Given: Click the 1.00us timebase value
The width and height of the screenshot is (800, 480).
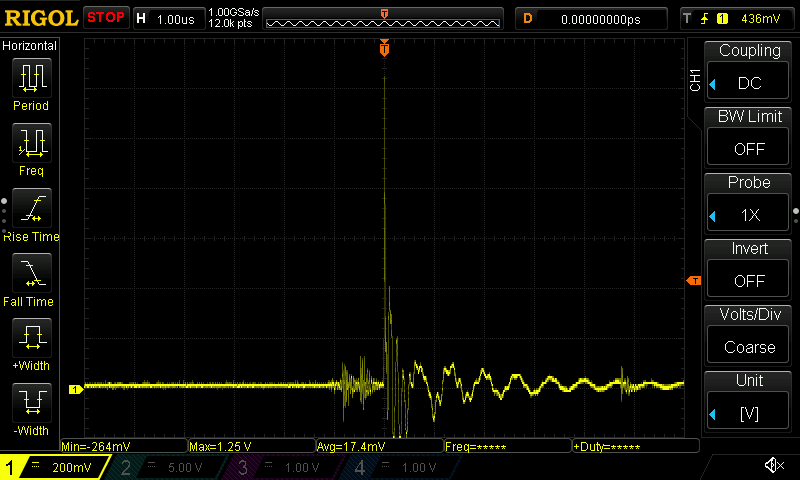Looking at the screenshot, I should (176, 20).
